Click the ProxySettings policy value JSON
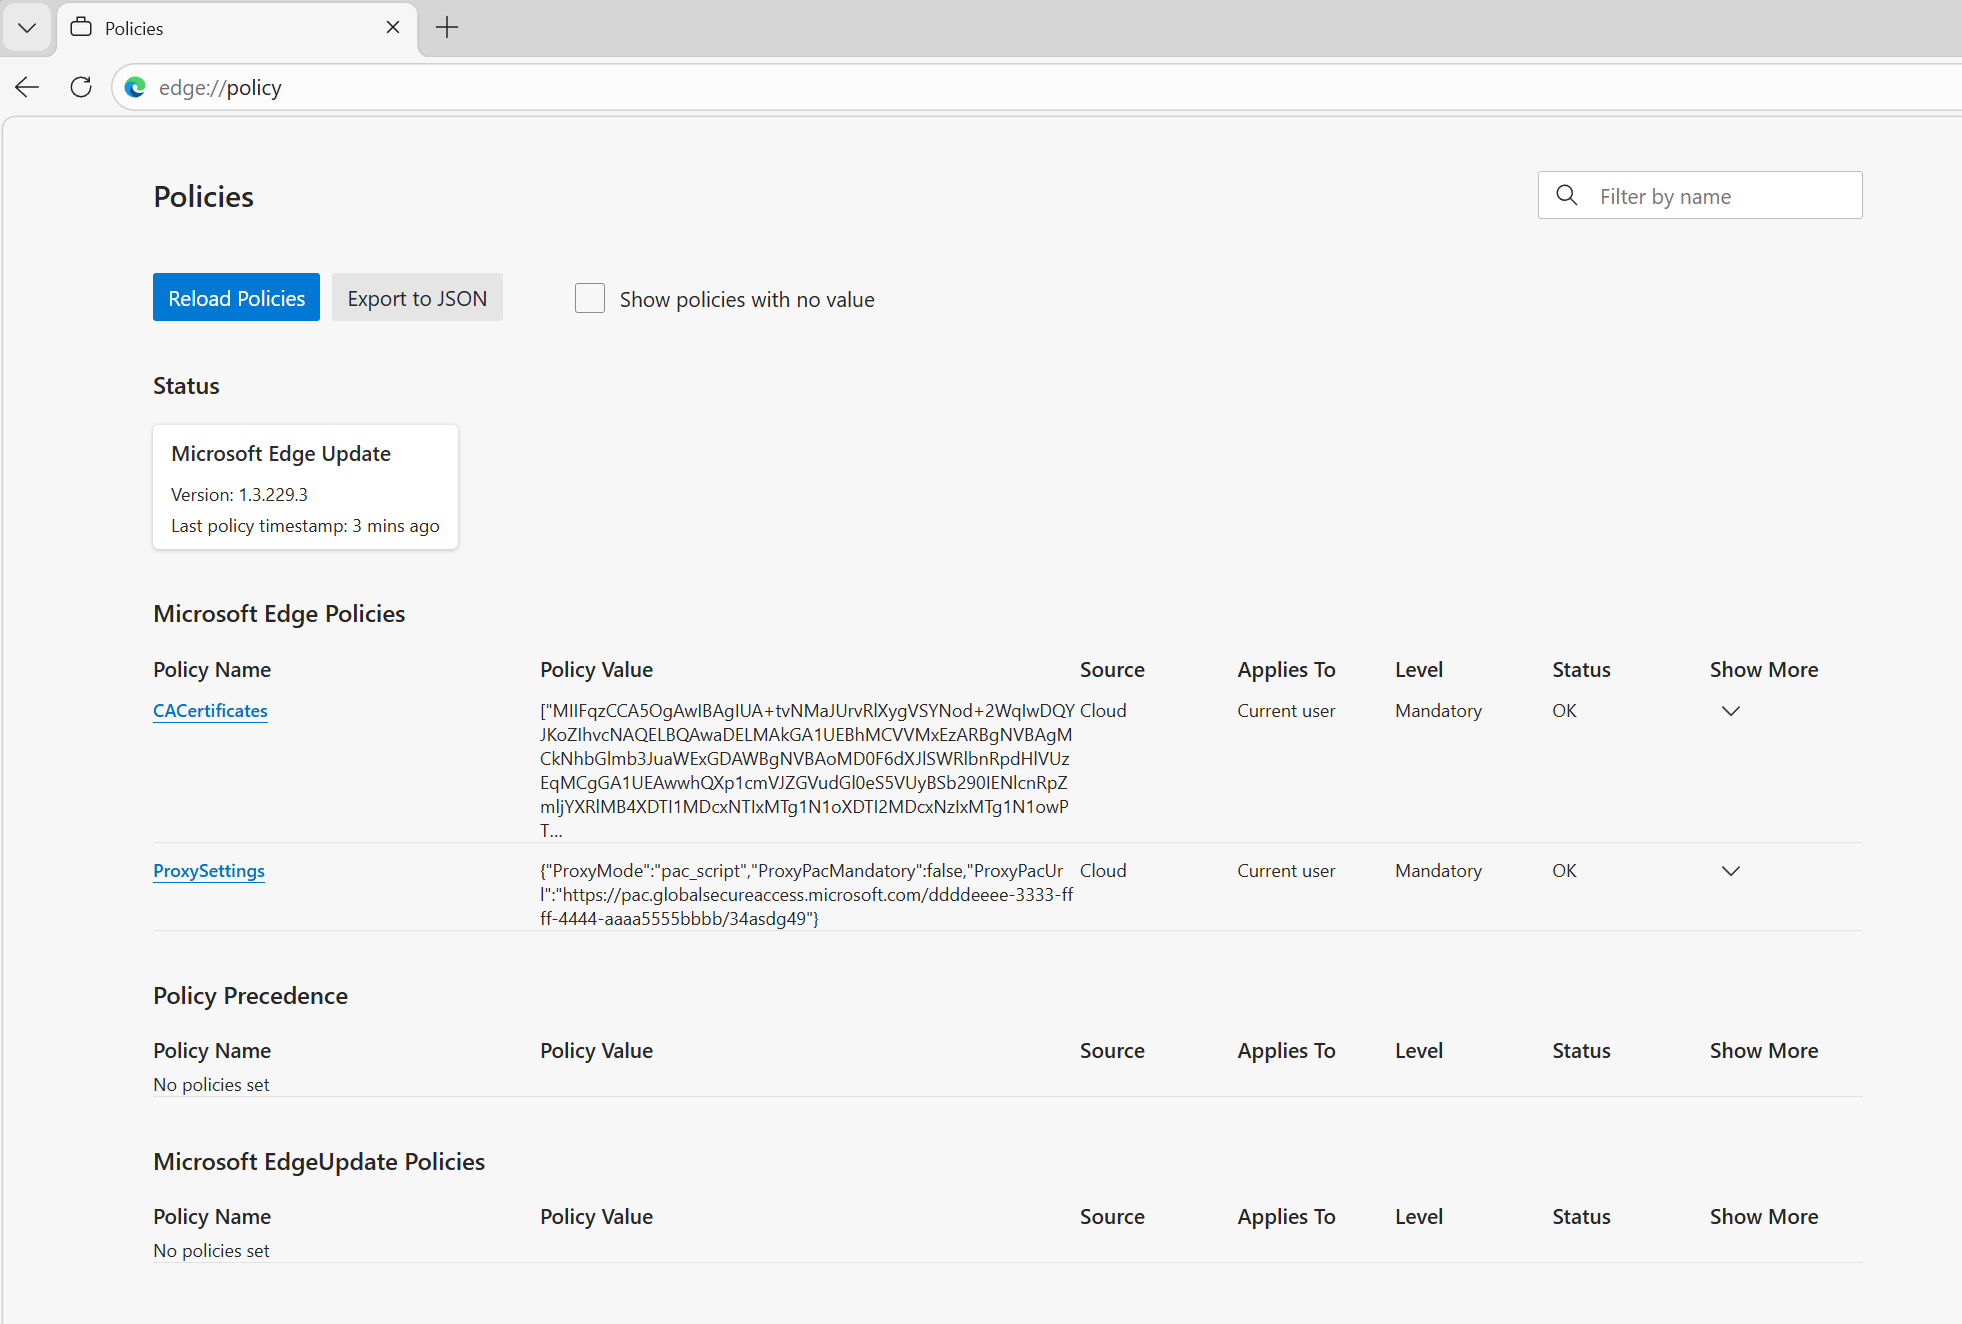This screenshot has height=1324, width=1962. pos(806,895)
